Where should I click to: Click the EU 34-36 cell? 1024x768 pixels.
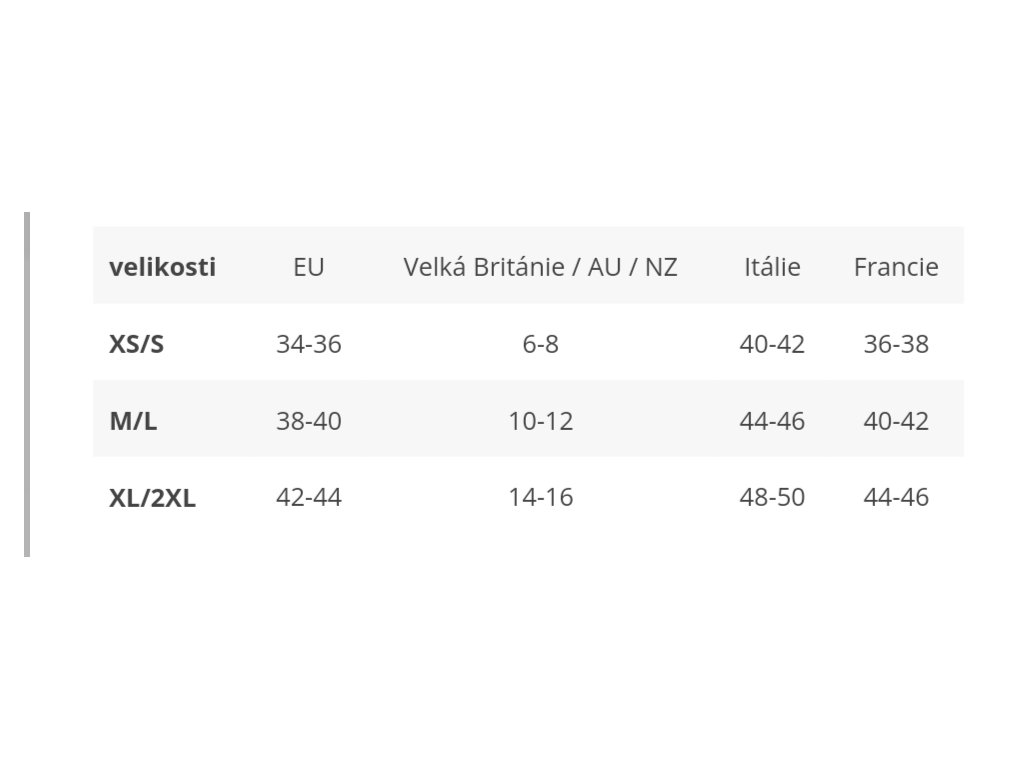[x=308, y=344]
